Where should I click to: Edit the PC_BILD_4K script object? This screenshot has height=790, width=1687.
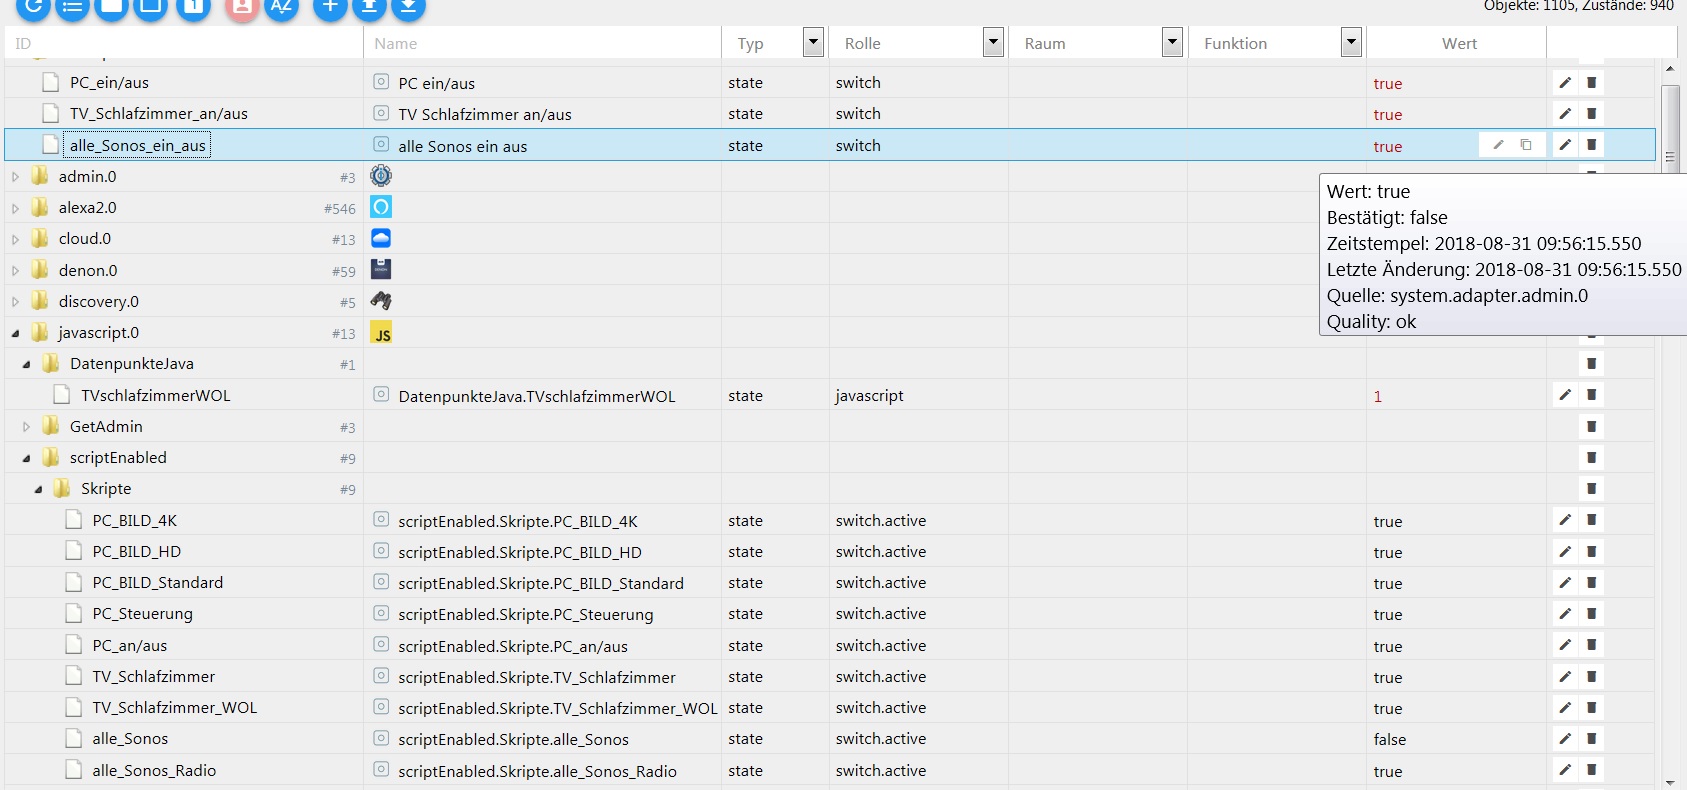coord(1565,520)
